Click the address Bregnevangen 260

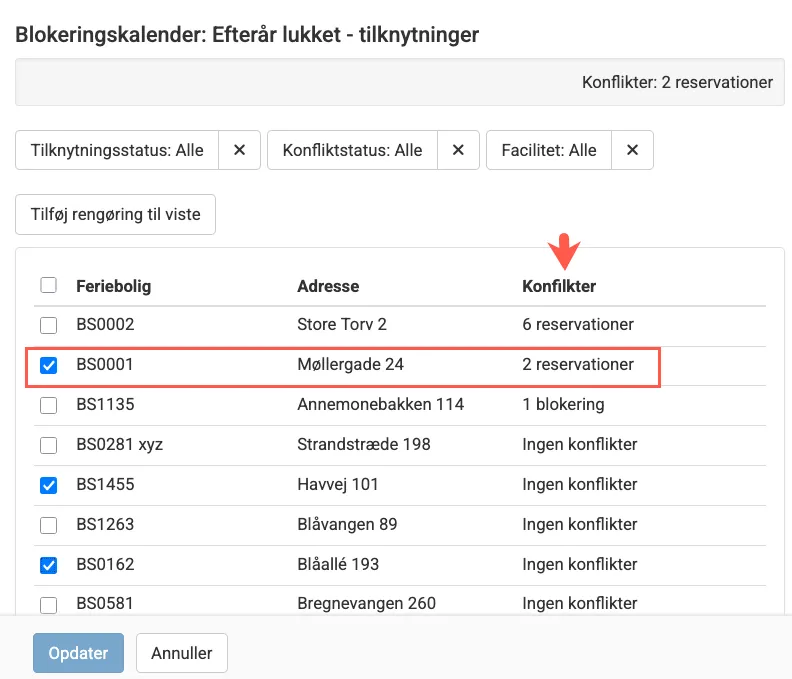coord(366,603)
